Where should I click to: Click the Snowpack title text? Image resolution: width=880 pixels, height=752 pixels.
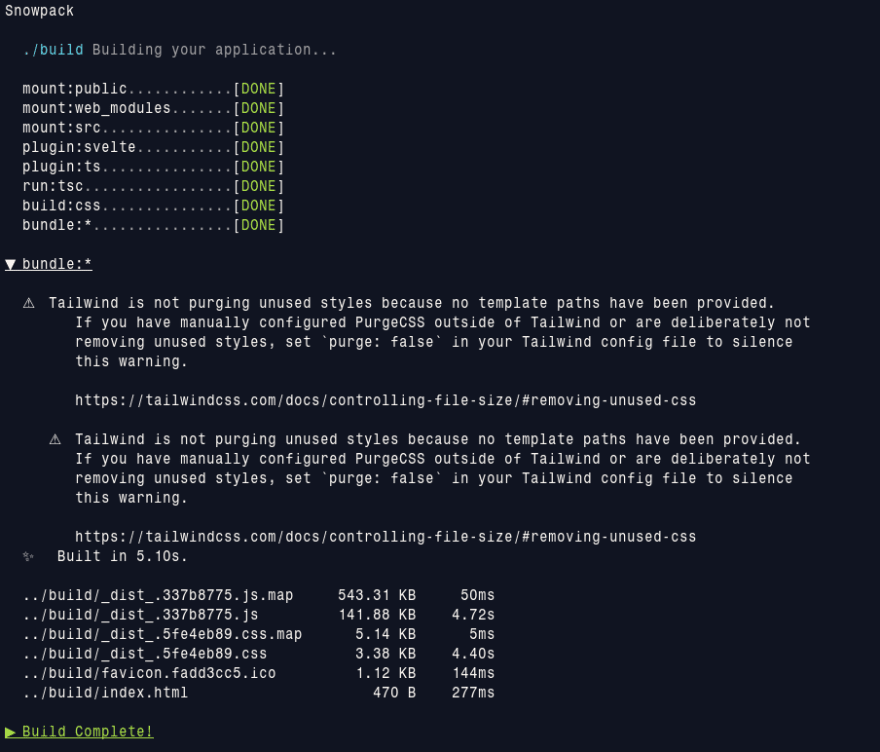39,11
